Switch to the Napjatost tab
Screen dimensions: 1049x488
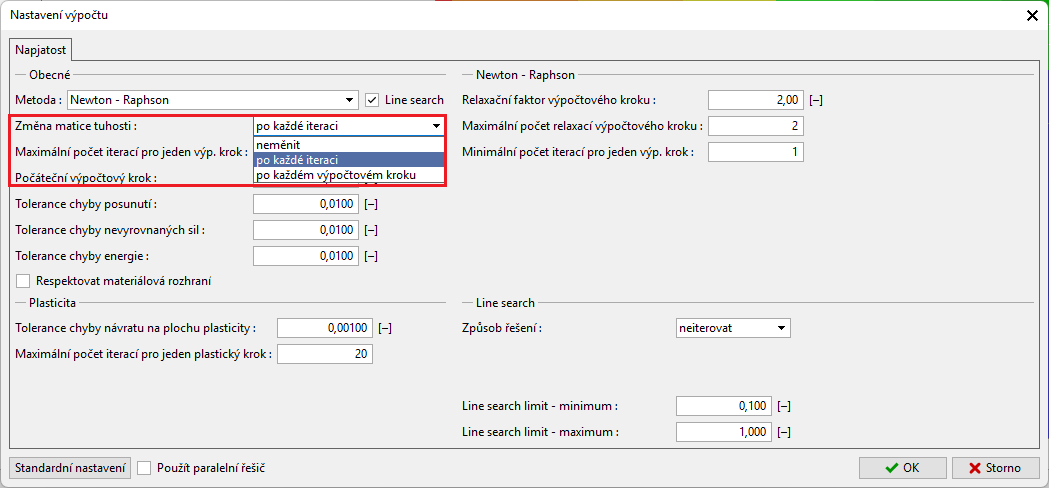pos(38,49)
